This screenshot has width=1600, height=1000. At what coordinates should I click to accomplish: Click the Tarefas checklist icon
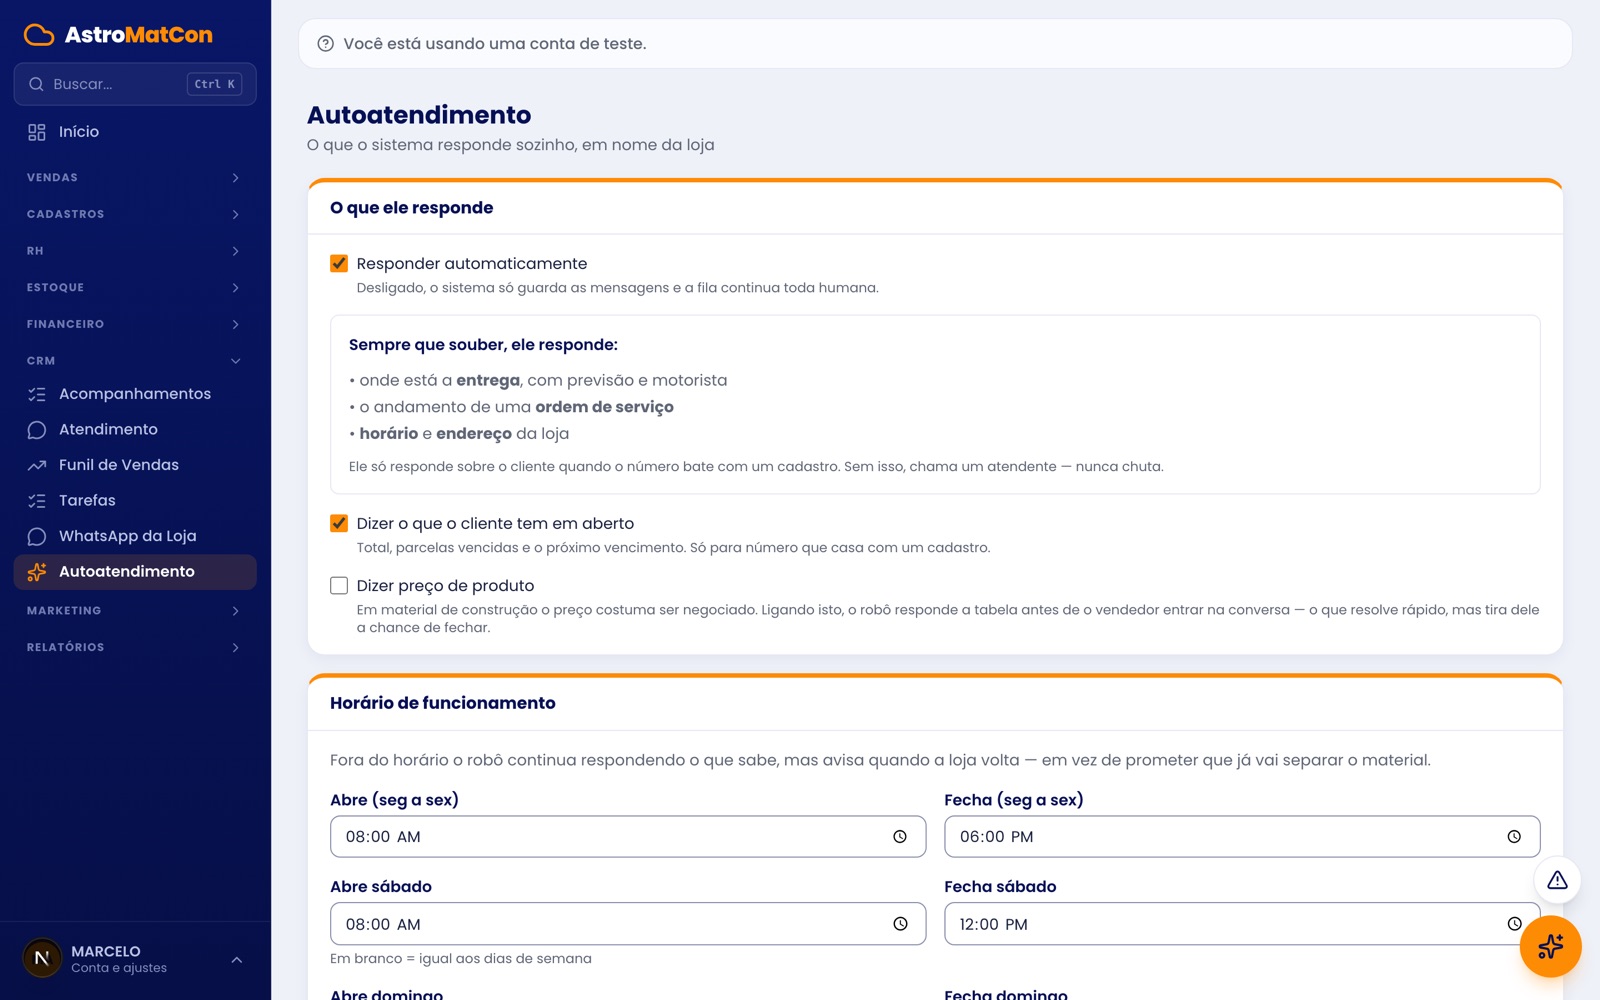pyautogui.click(x=37, y=501)
